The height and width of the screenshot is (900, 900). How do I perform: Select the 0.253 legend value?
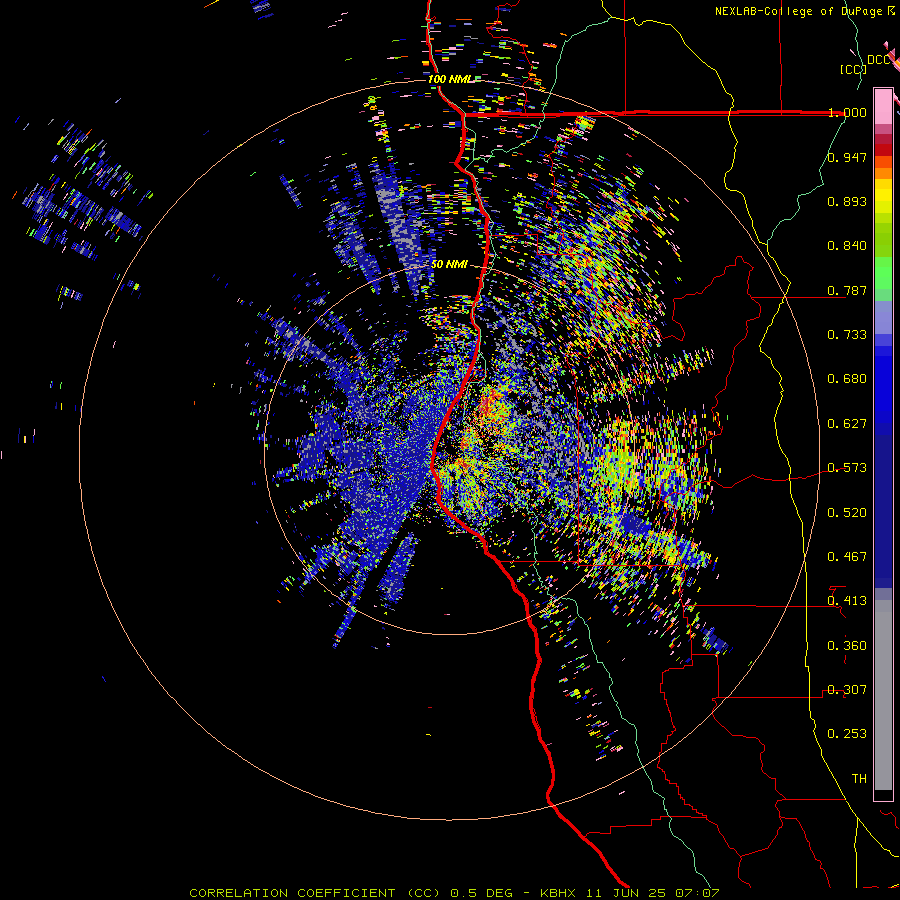[847, 734]
